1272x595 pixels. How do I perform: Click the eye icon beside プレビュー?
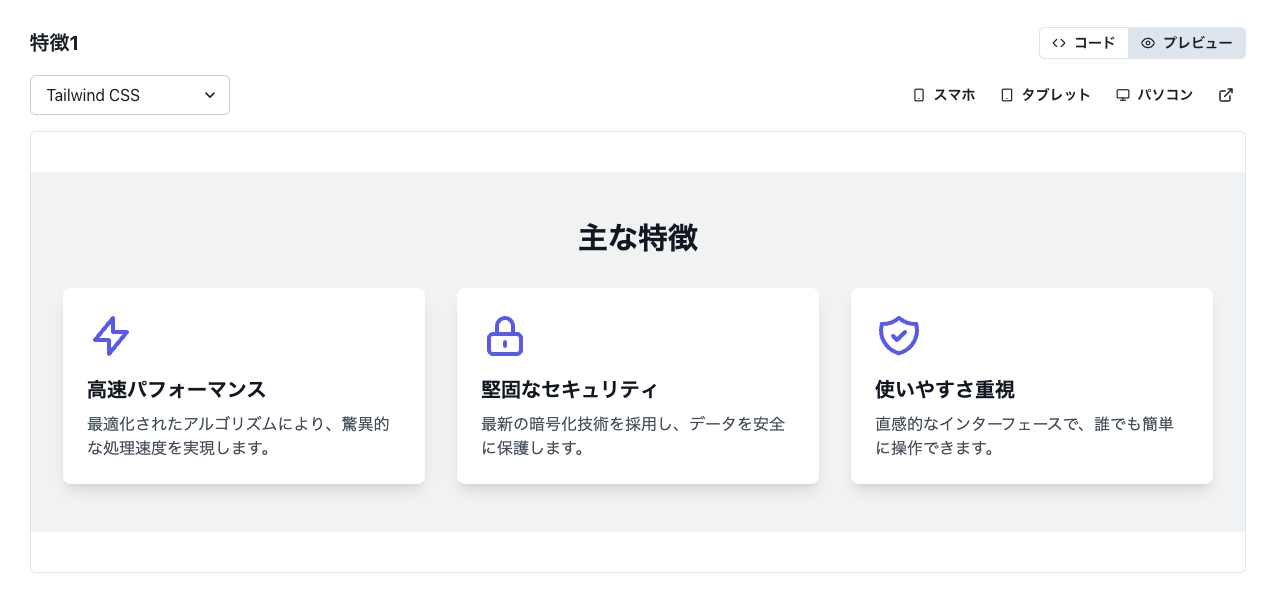(1148, 43)
